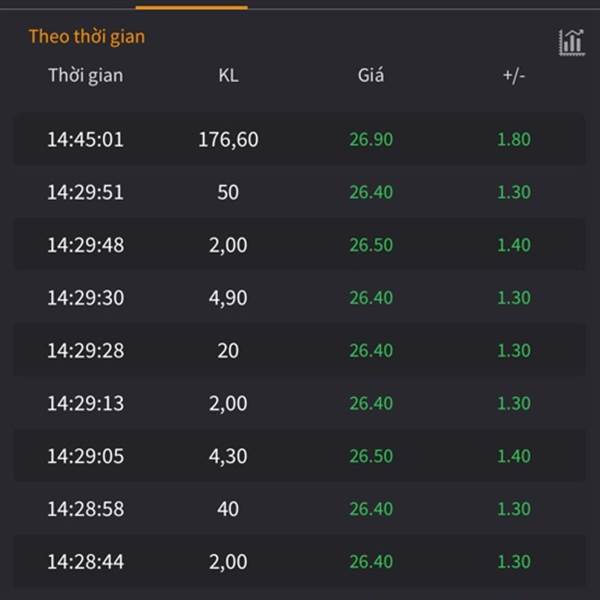Screen dimensions: 600x600
Task: Tap the 14:29:48 timestamp
Action: pyautogui.click(x=86, y=245)
